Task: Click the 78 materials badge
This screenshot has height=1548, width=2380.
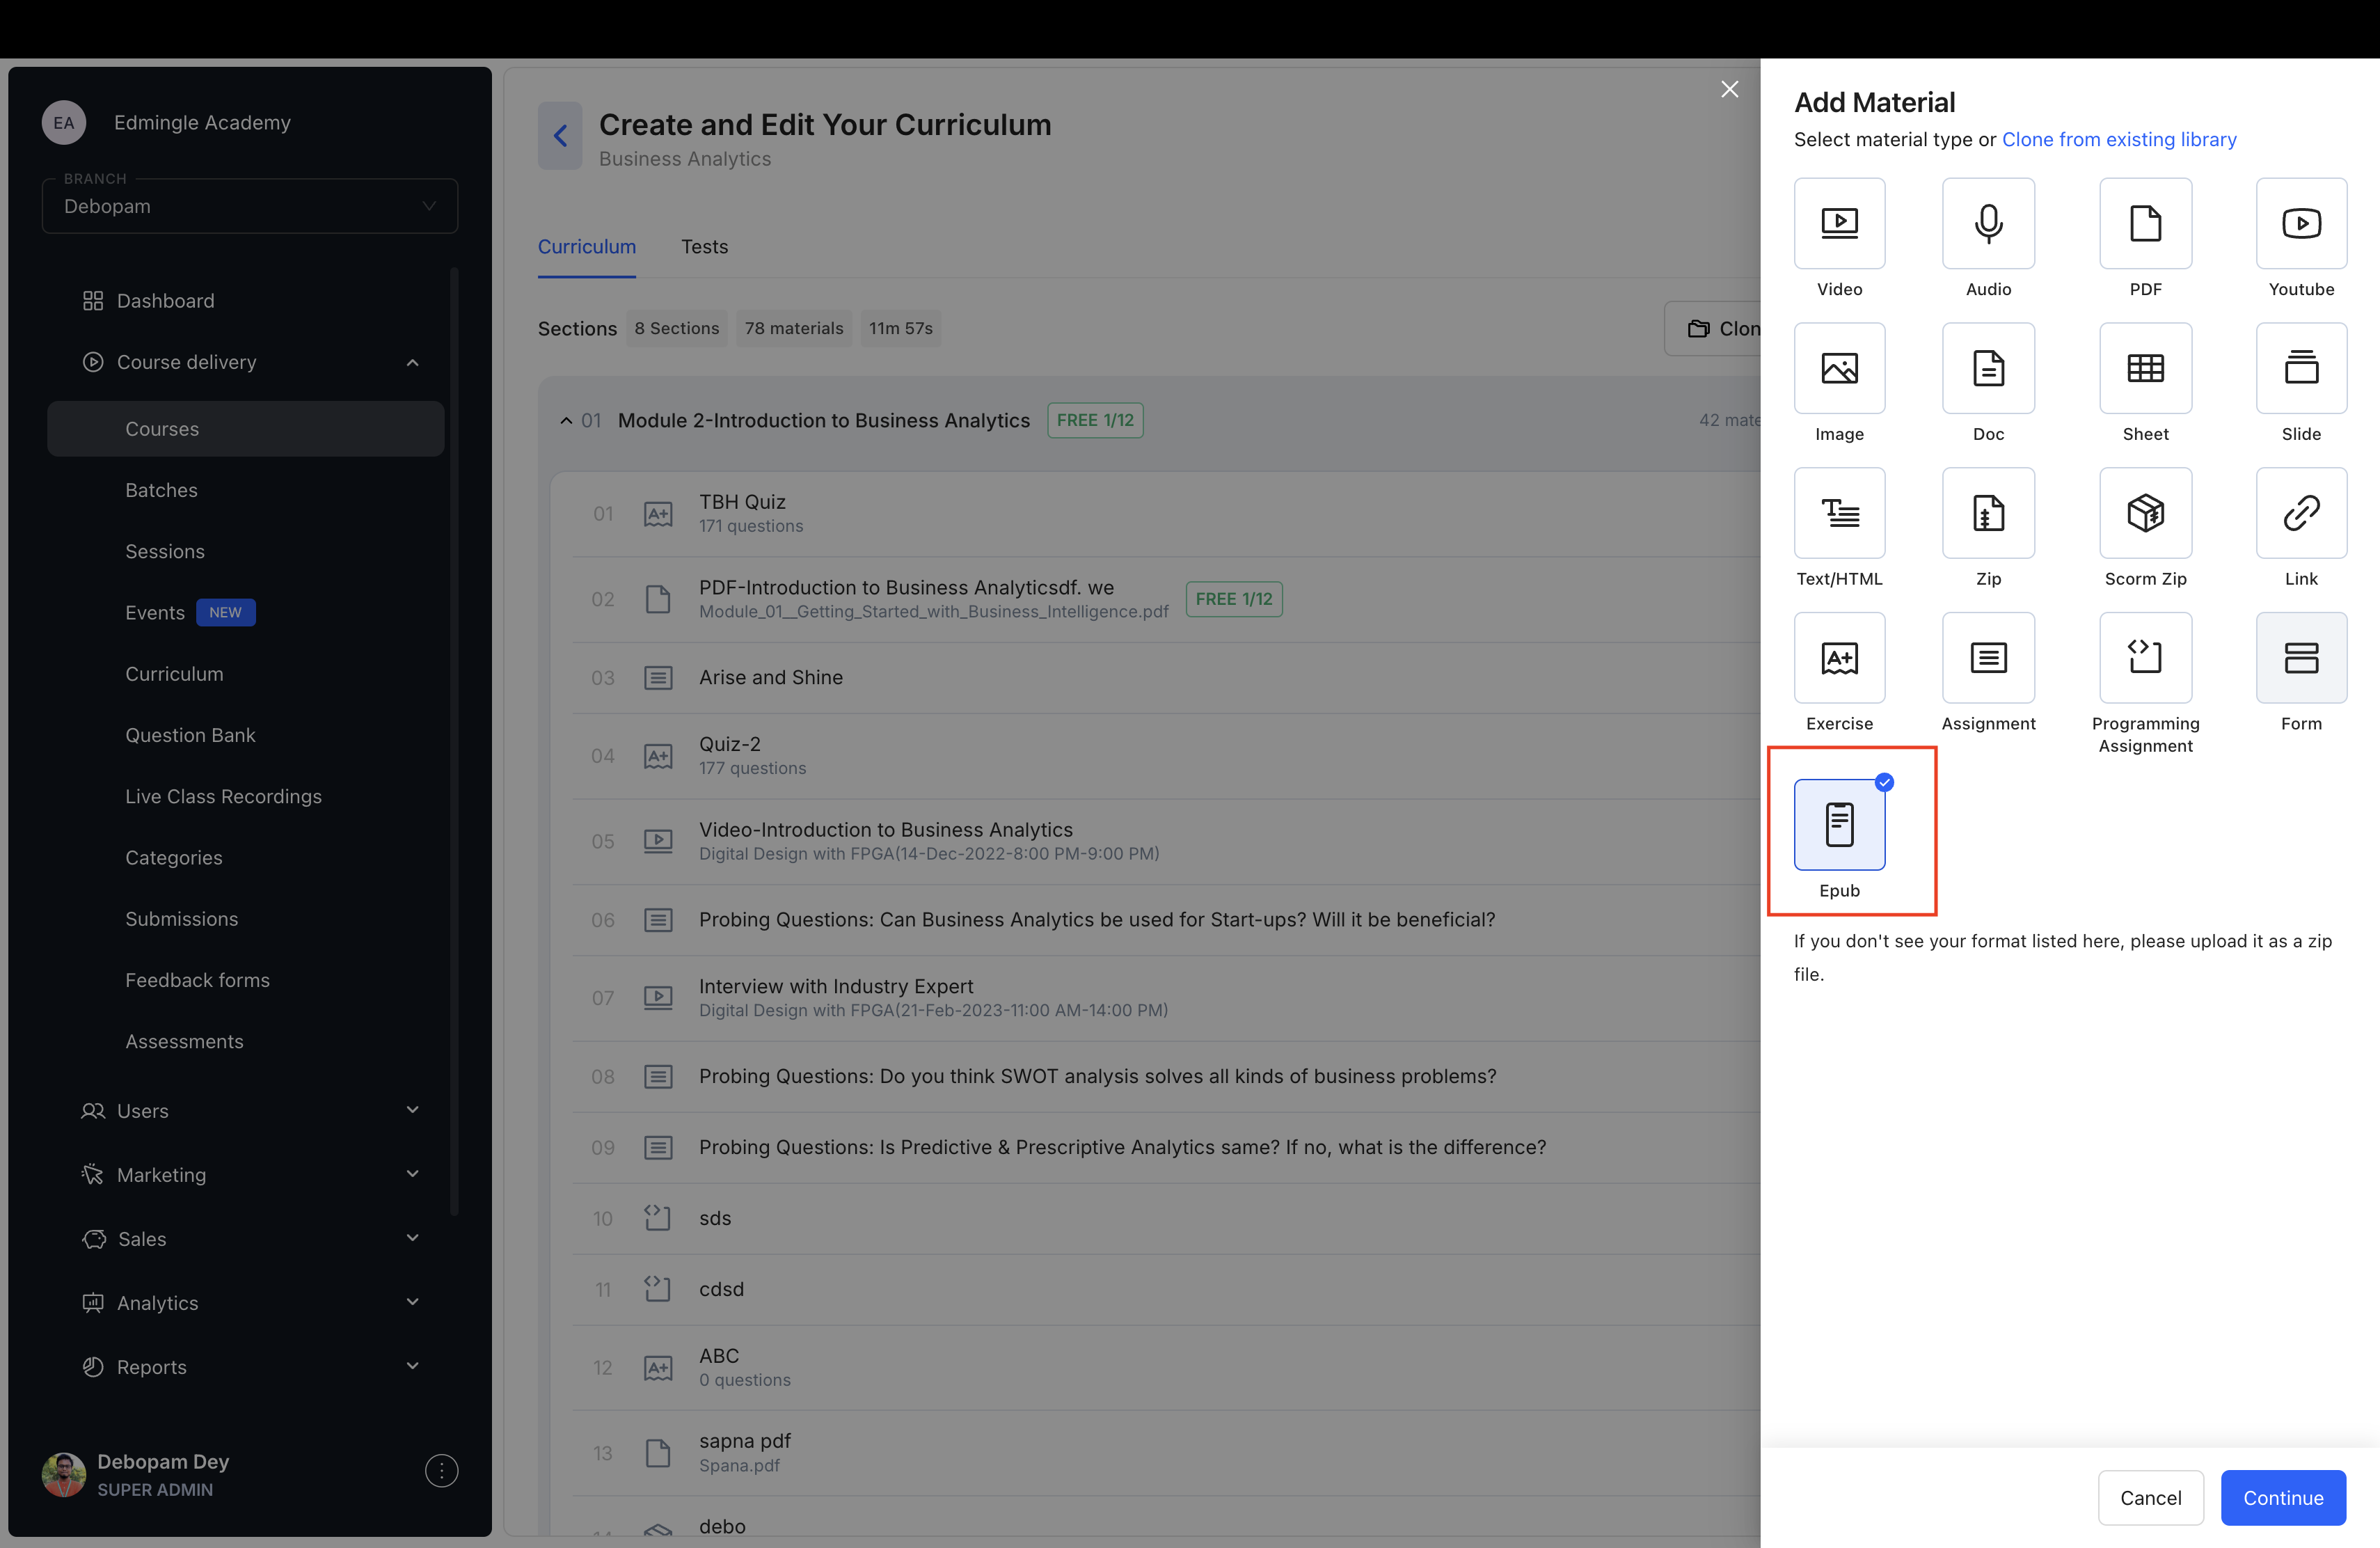Action: [794, 328]
